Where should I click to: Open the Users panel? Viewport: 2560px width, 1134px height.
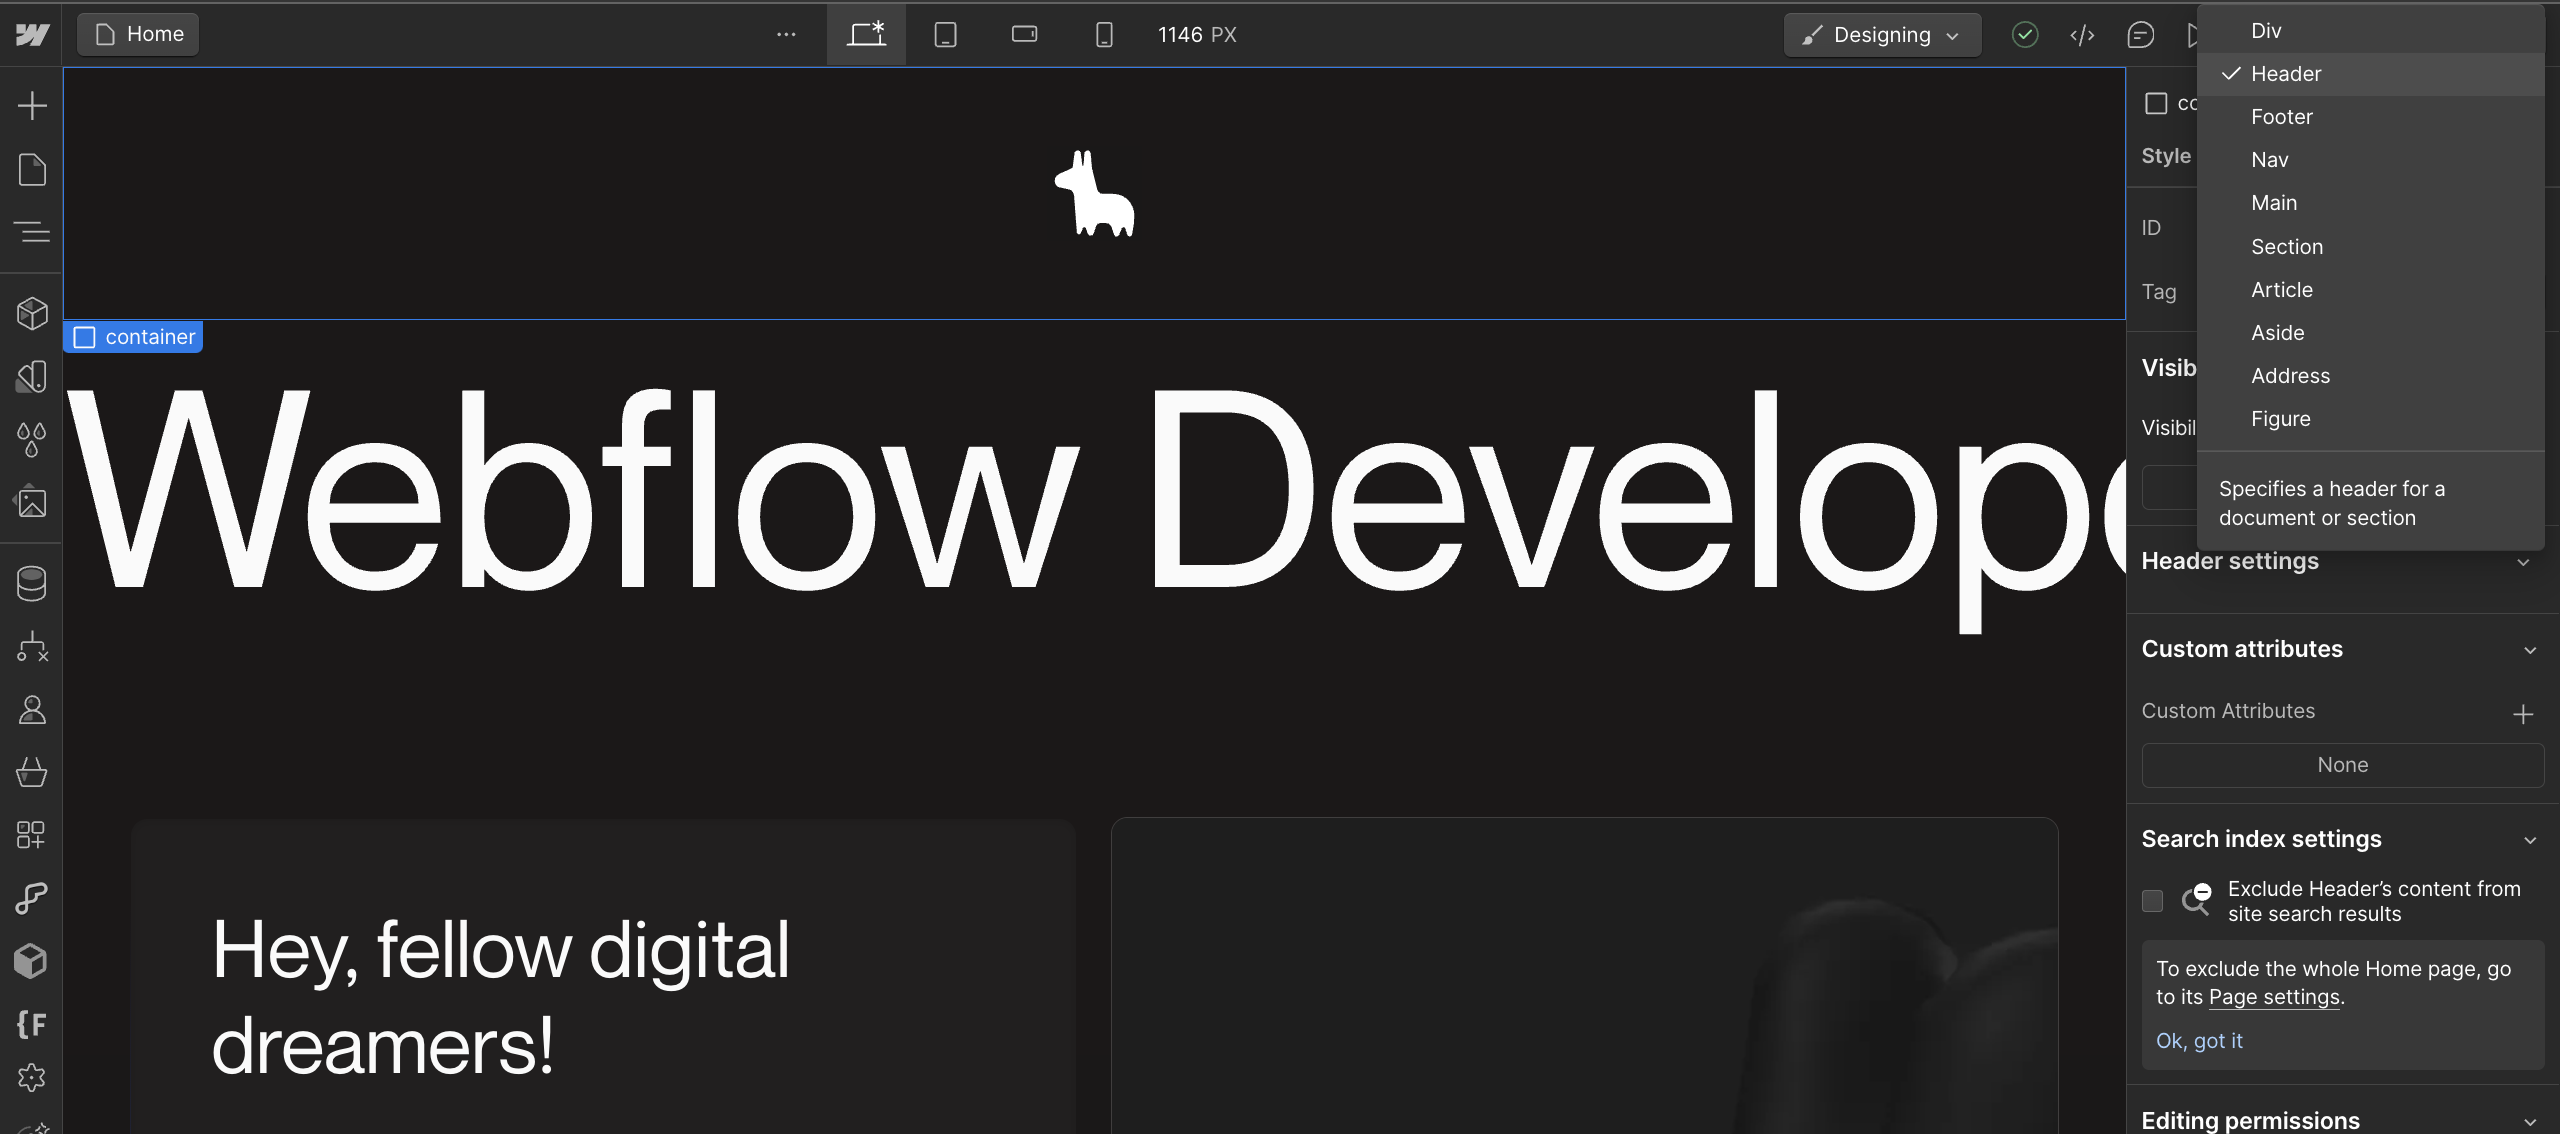click(32, 710)
